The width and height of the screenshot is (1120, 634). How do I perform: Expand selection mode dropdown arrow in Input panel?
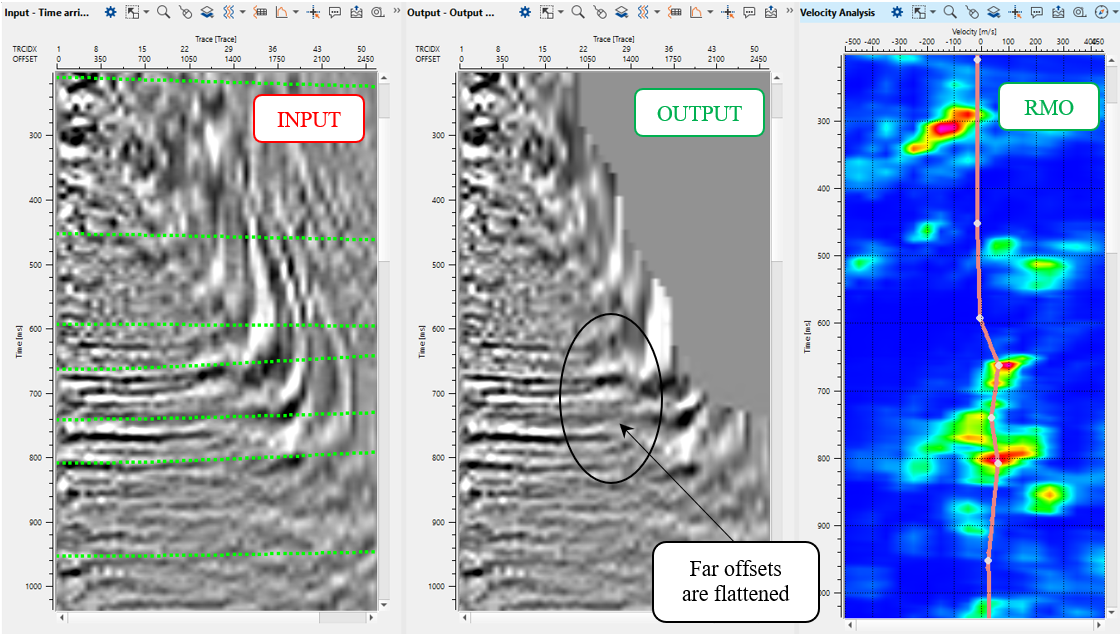tap(146, 13)
